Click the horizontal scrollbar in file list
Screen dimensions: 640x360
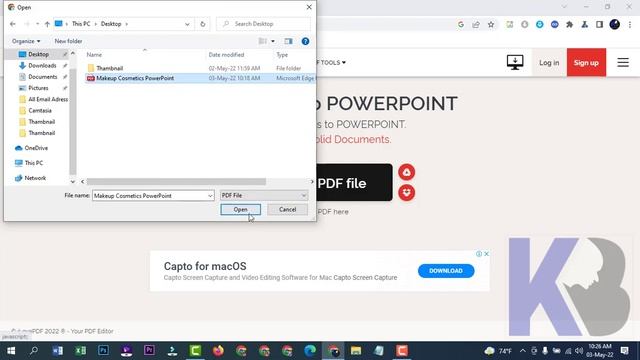click(176, 182)
